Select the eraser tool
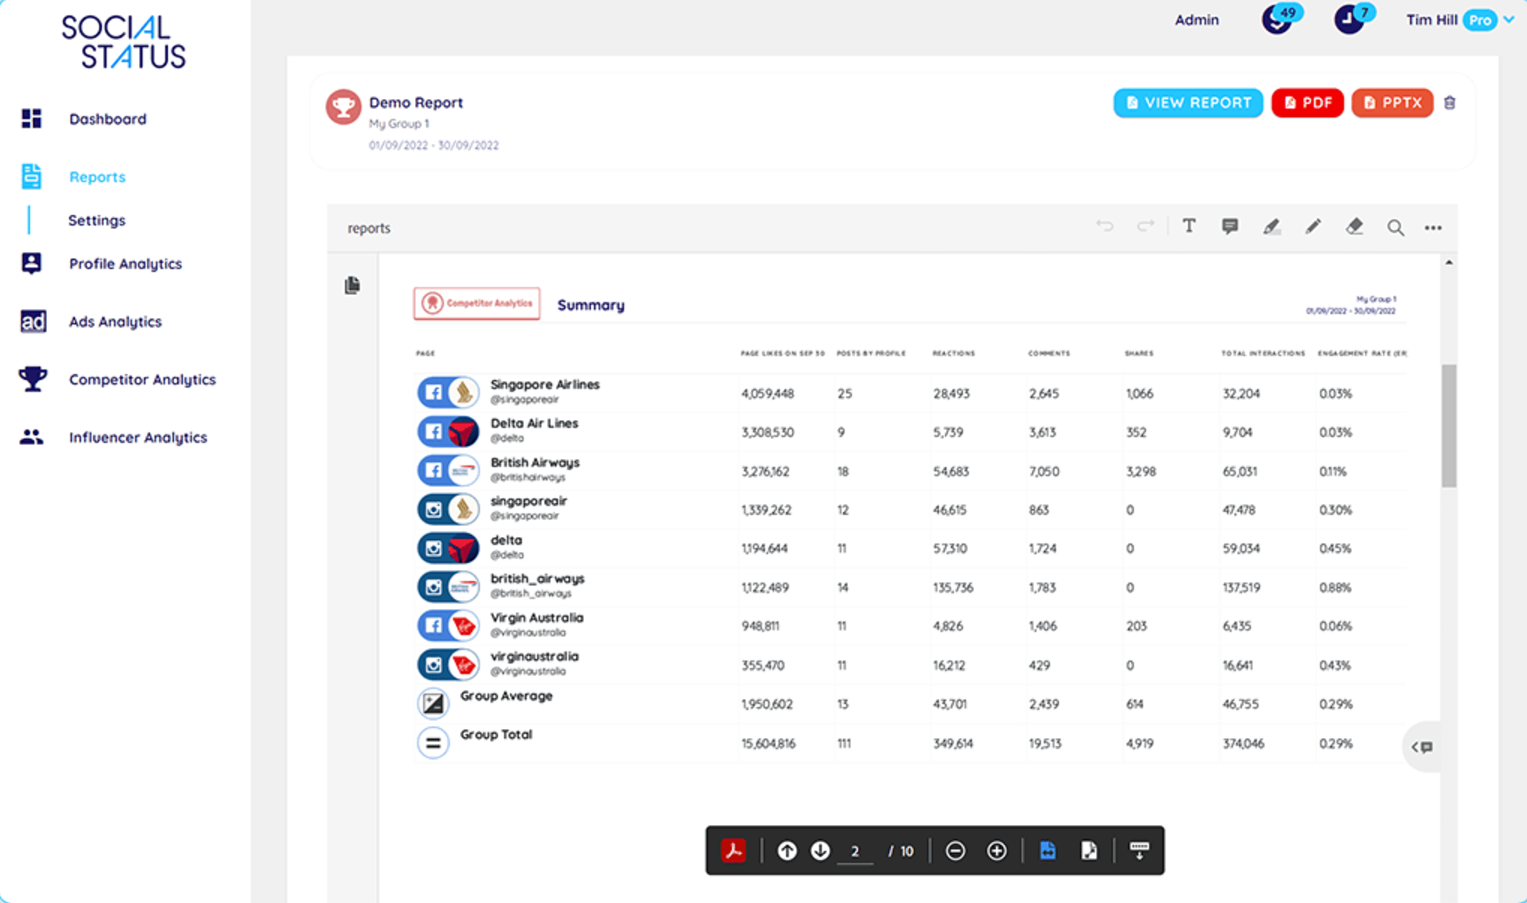The image size is (1527, 903). (1354, 227)
